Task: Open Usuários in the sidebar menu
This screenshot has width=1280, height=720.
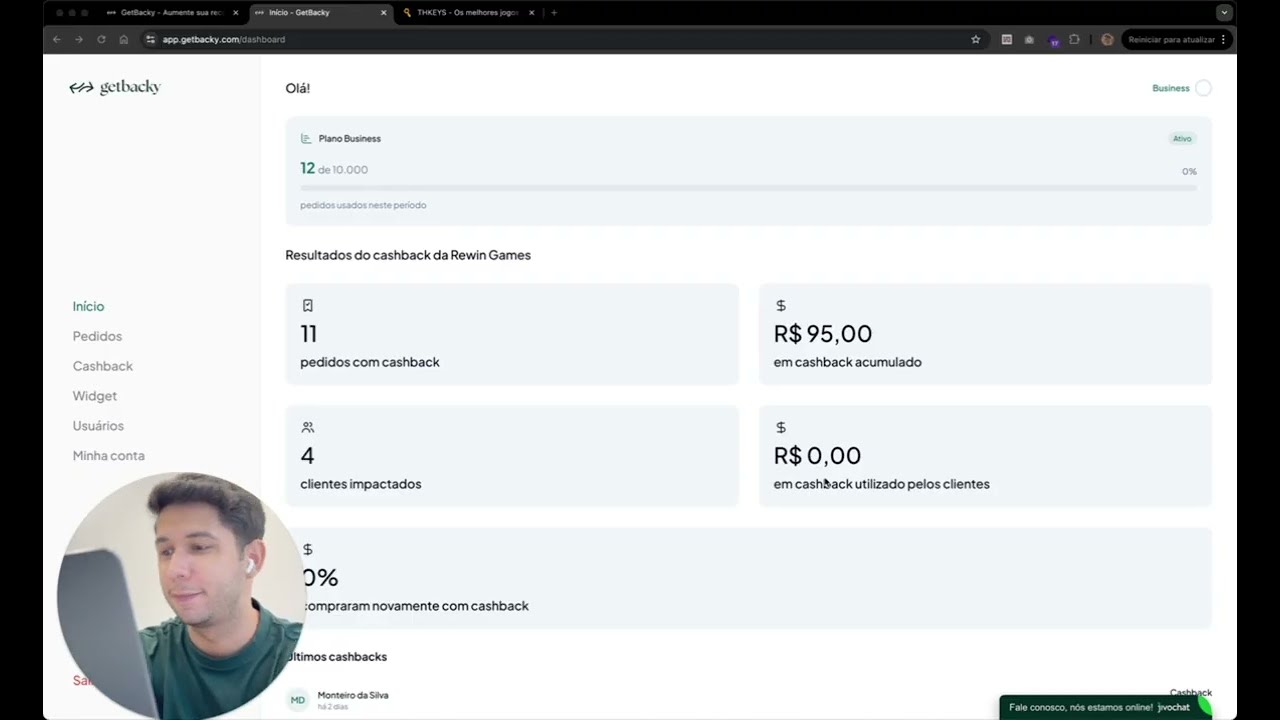Action: (x=98, y=426)
